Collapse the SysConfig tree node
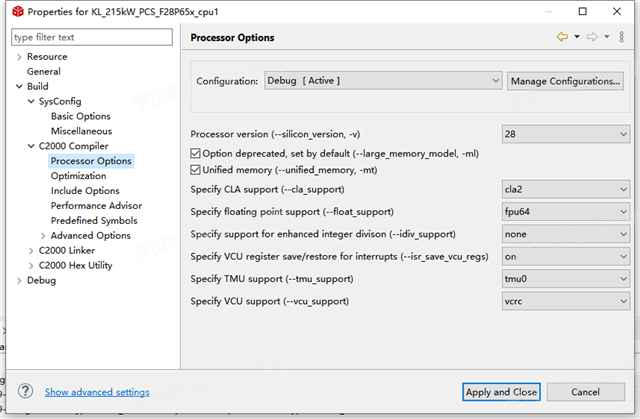This screenshot has width=640, height=419. point(31,101)
